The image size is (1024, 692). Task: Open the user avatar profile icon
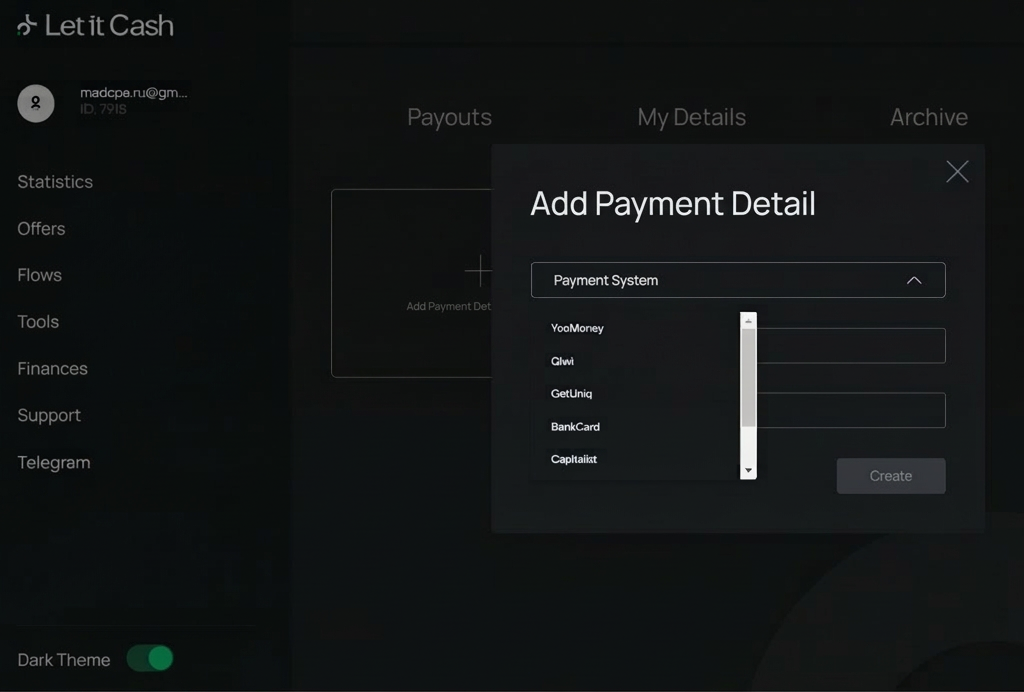tap(36, 103)
